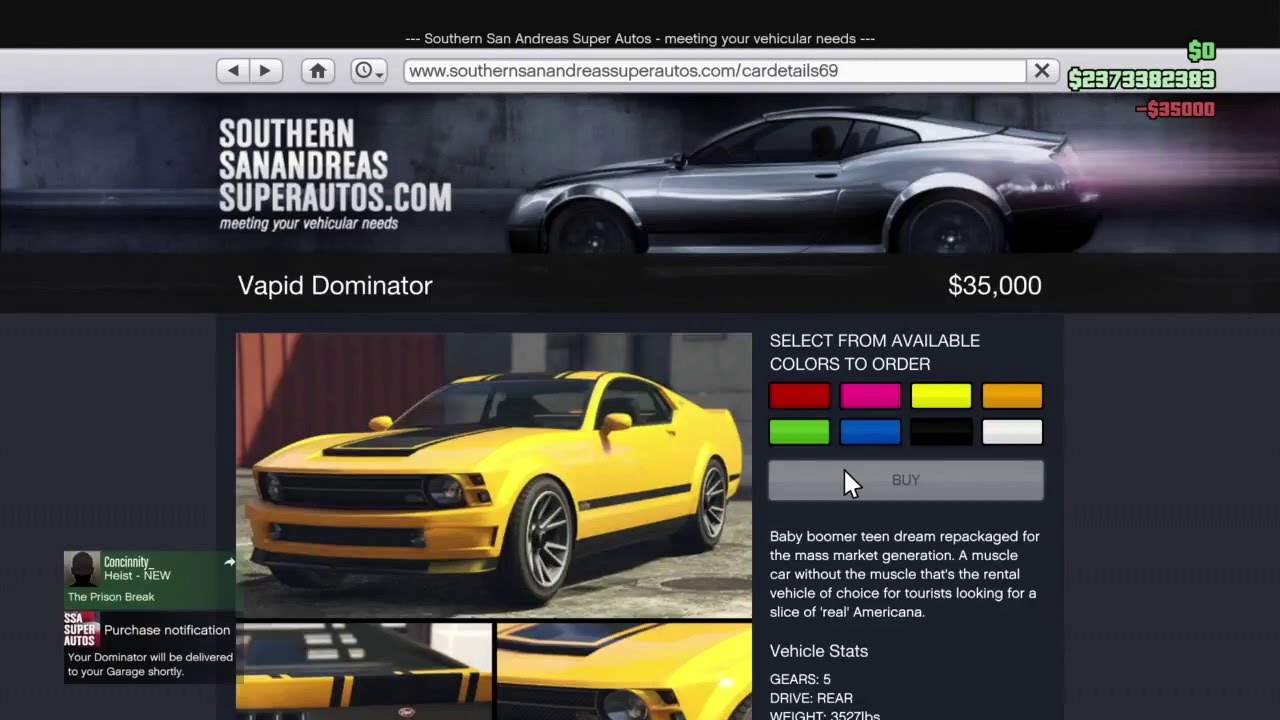Click the GEARS: 5 stat line
This screenshot has height=720, width=1280.
(800, 679)
